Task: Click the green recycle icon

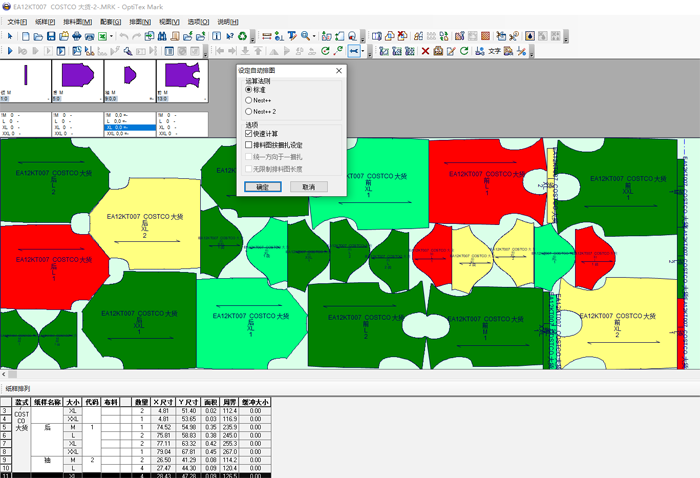Action: coord(242,37)
